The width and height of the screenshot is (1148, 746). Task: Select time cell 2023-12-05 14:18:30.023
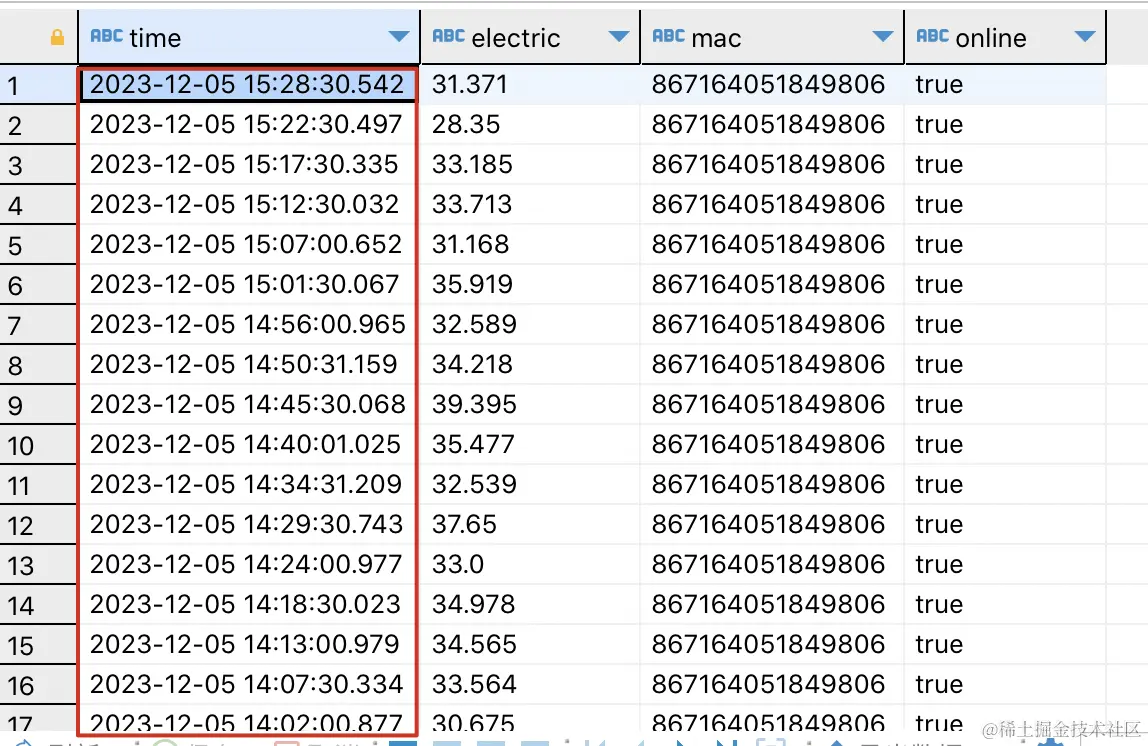point(247,604)
